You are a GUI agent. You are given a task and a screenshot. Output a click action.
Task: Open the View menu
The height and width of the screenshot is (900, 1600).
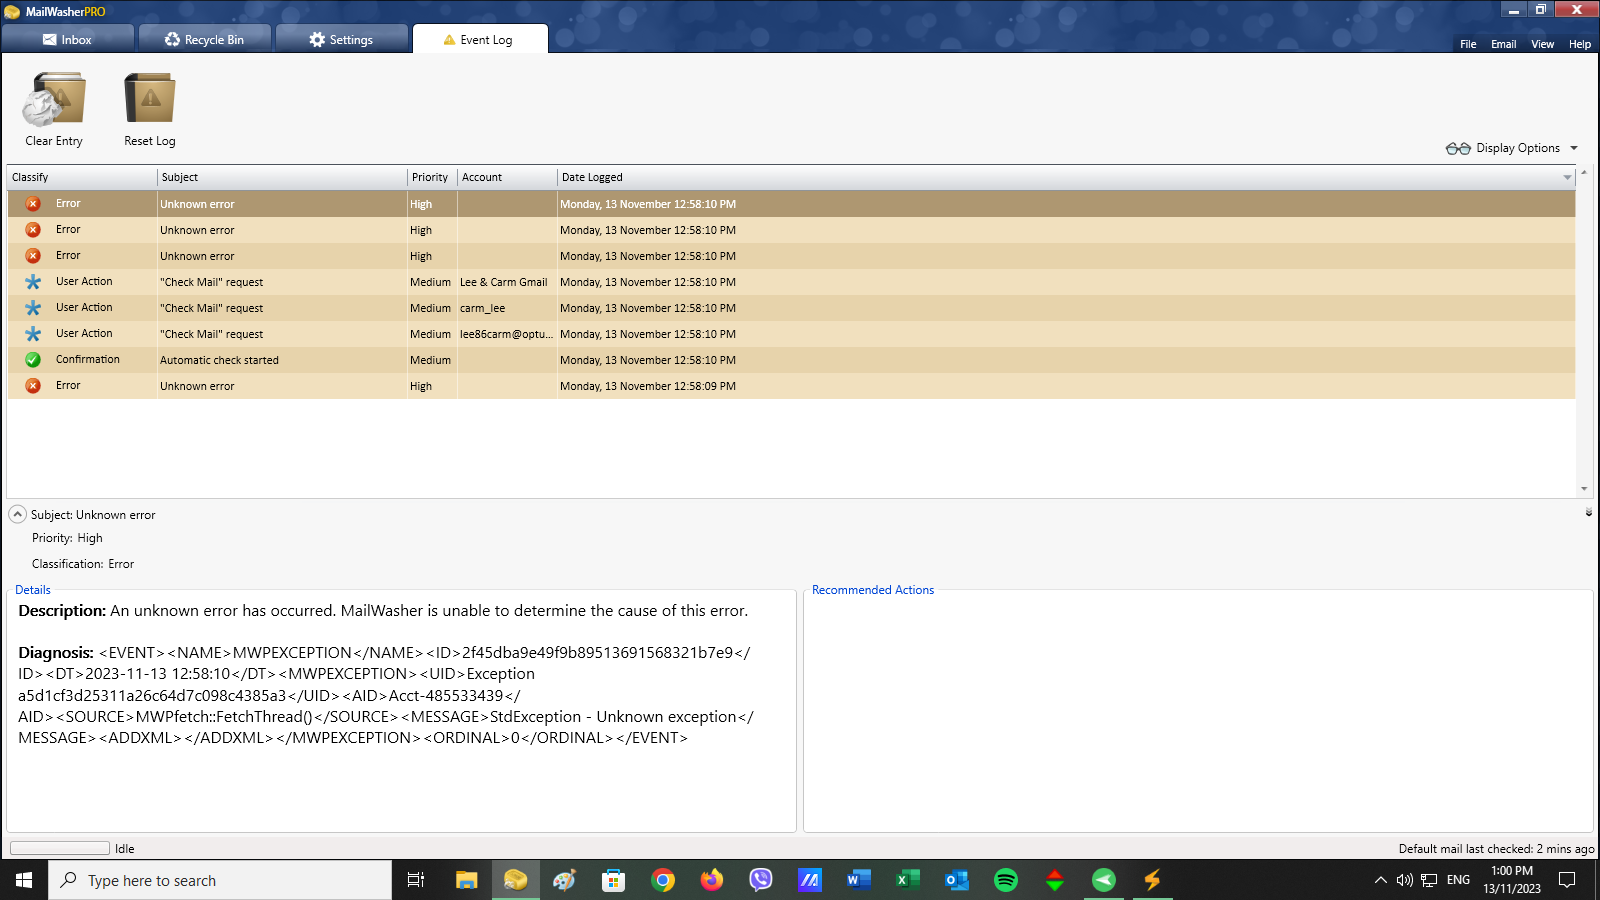[x=1542, y=44]
